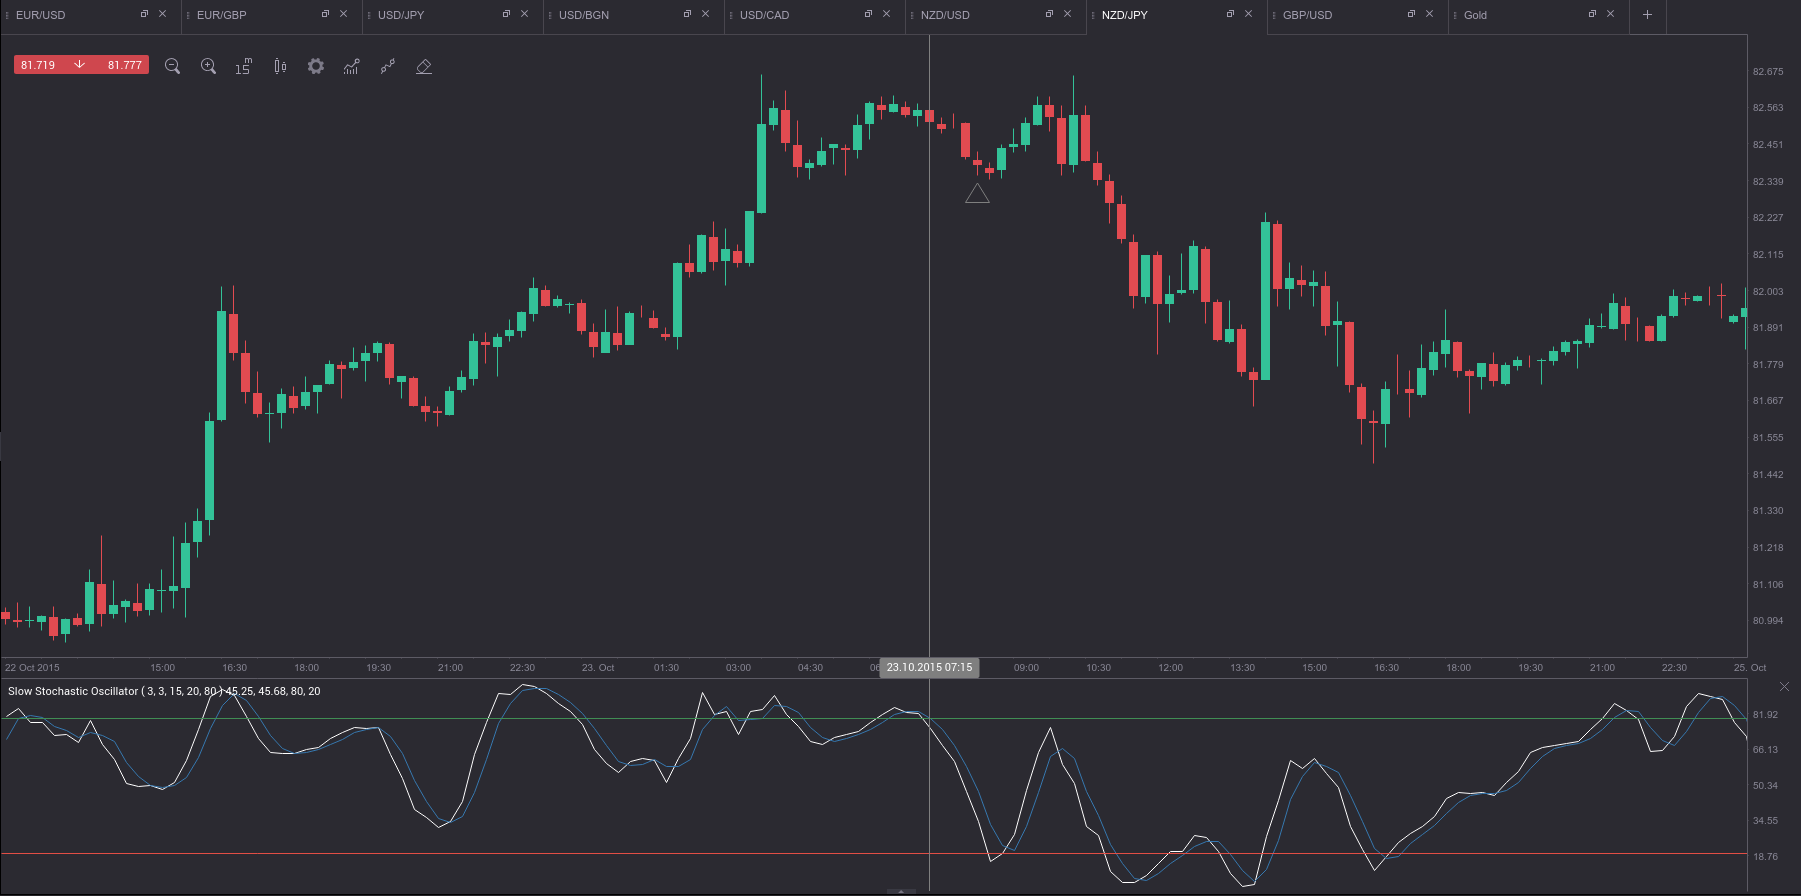Click the red 81.719 sell price button
Image resolution: width=1801 pixels, height=896 pixels.
[x=40, y=65]
